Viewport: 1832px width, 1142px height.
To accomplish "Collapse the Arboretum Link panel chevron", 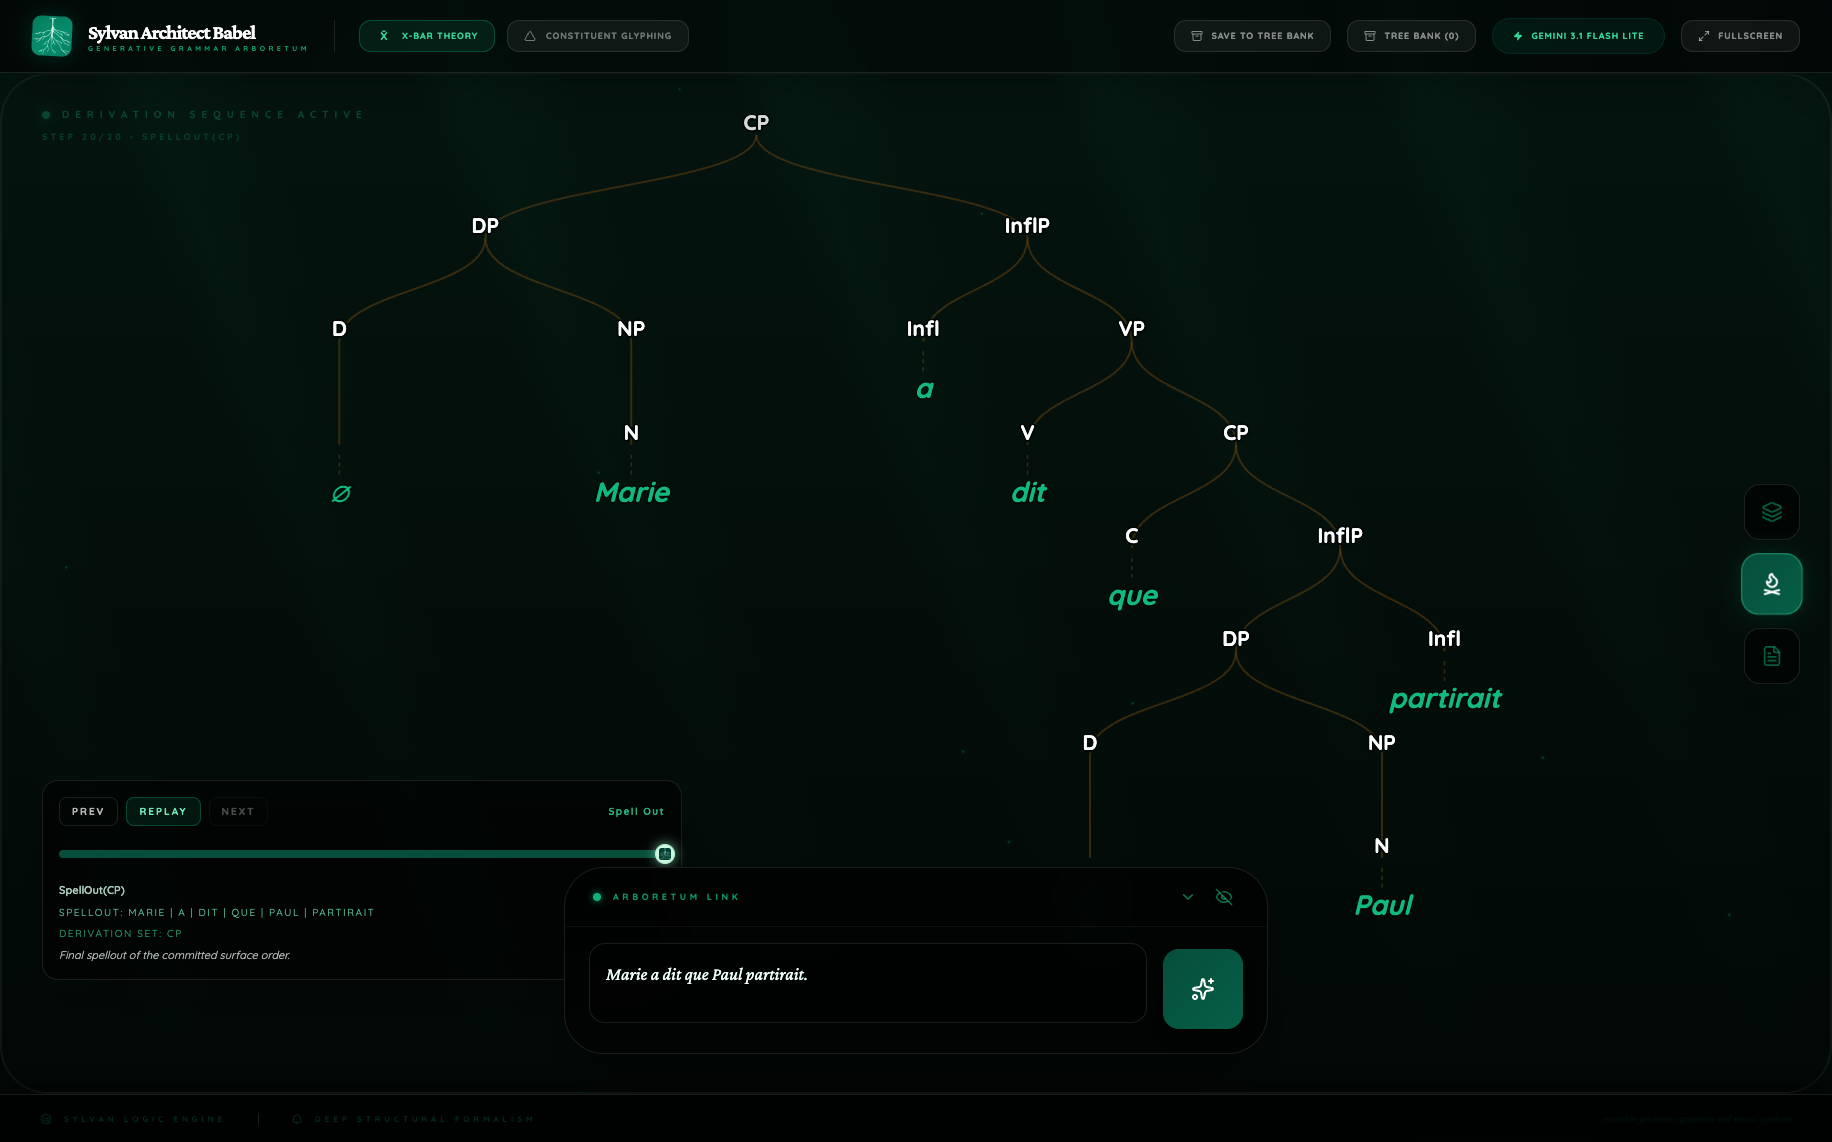I will [1188, 897].
